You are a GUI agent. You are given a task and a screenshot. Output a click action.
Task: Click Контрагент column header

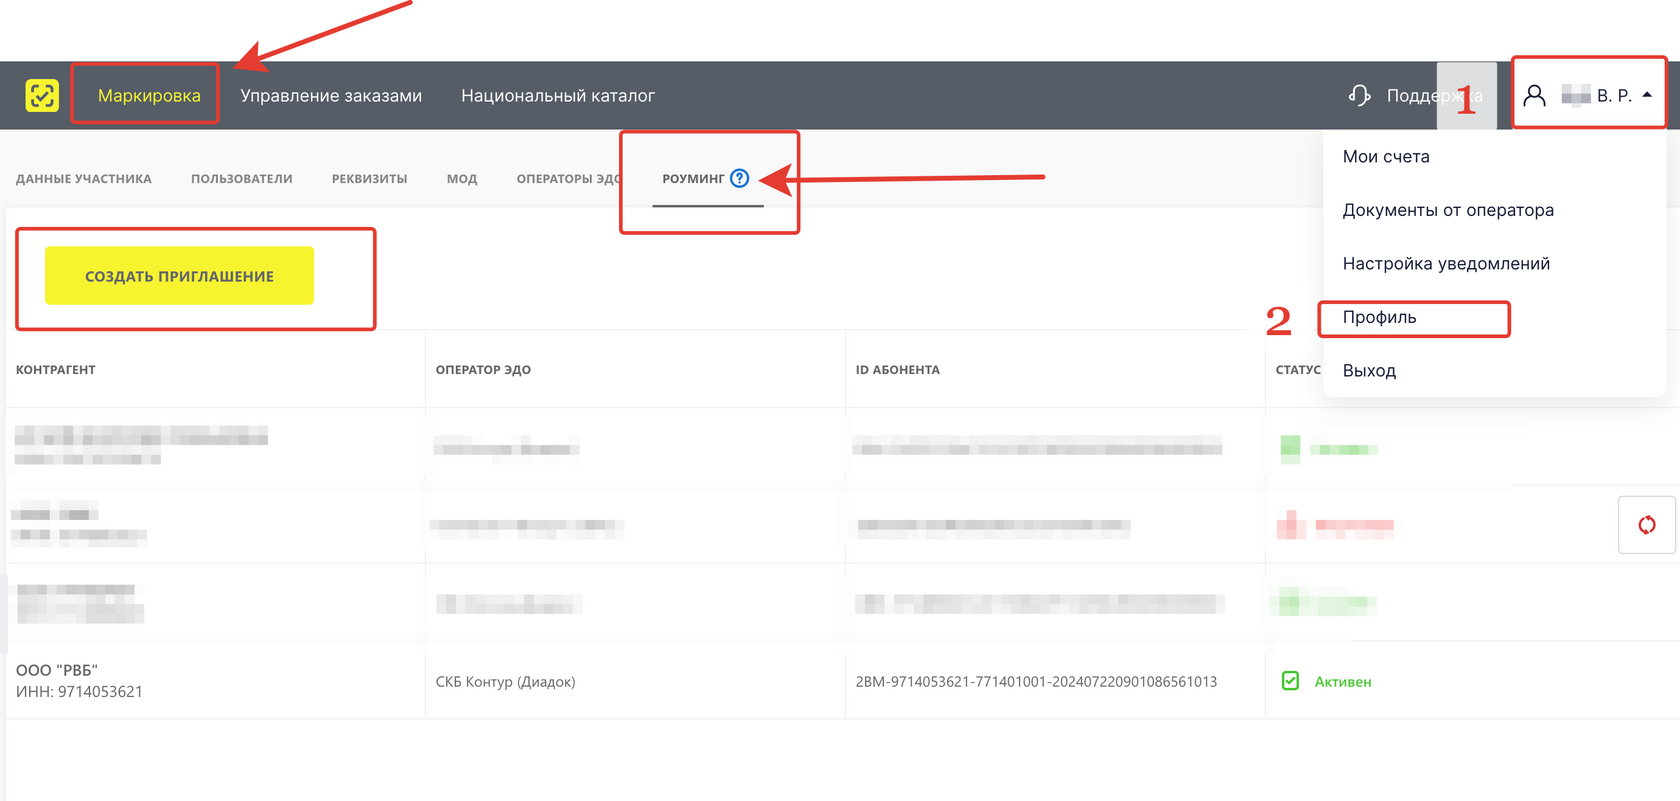click(x=56, y=370)
